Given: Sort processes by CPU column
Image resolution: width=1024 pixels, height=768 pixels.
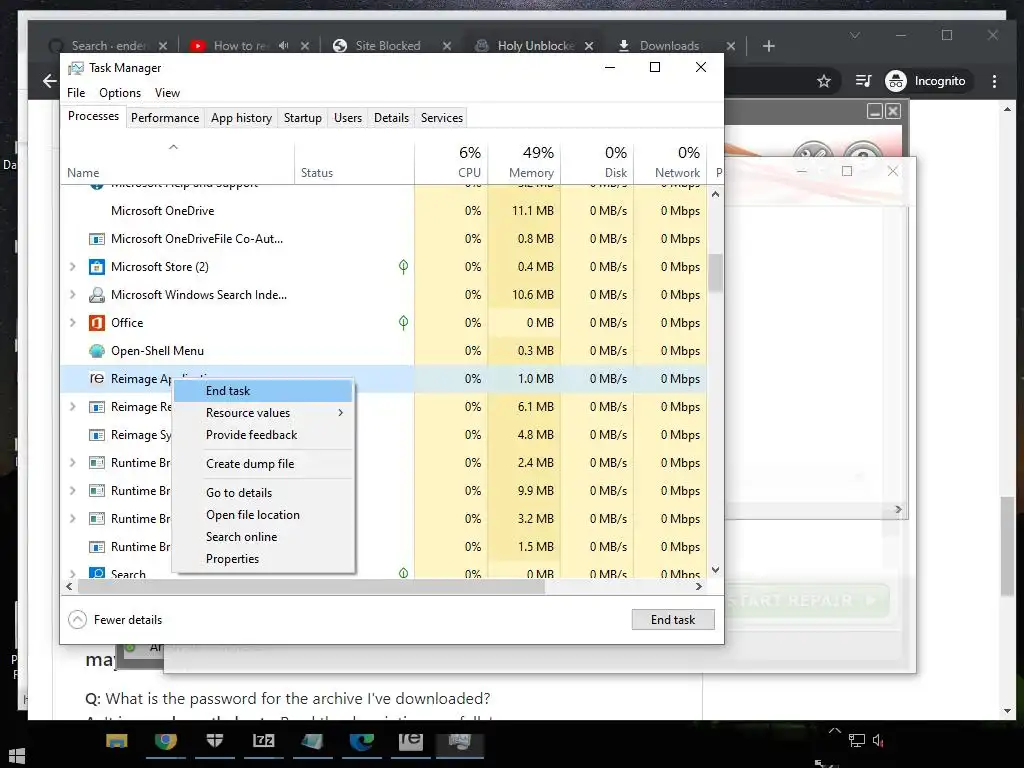Looking at the screenshot, I should (x=451, y=162).
